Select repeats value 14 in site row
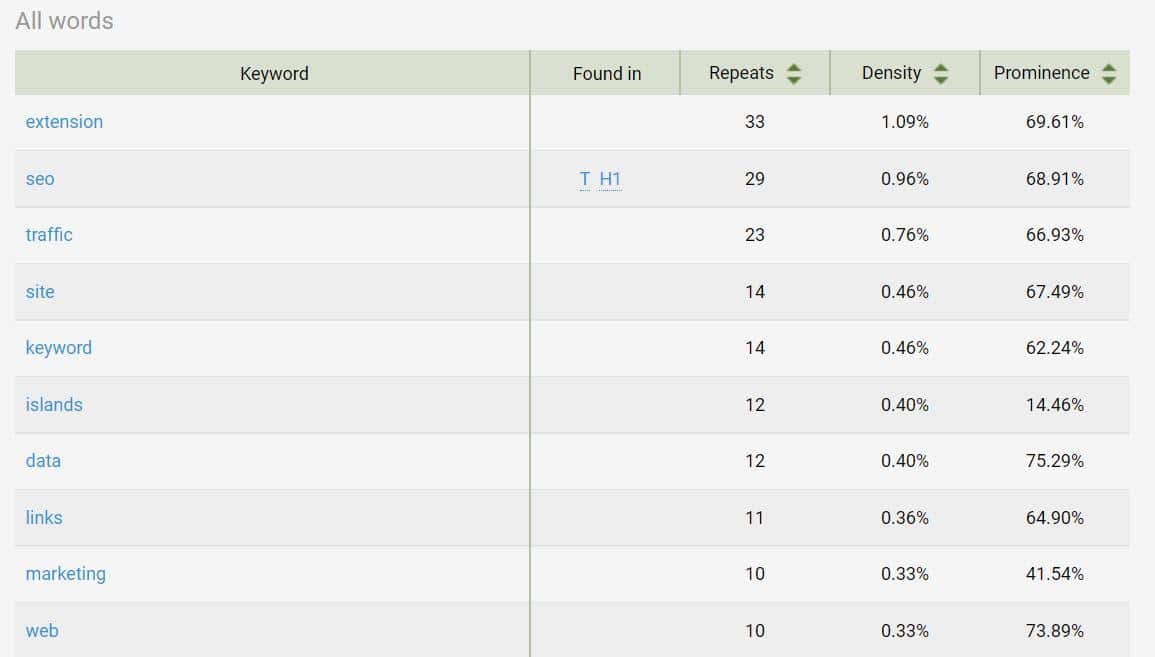The image size is (1155, 657). (x=755, y=292)
